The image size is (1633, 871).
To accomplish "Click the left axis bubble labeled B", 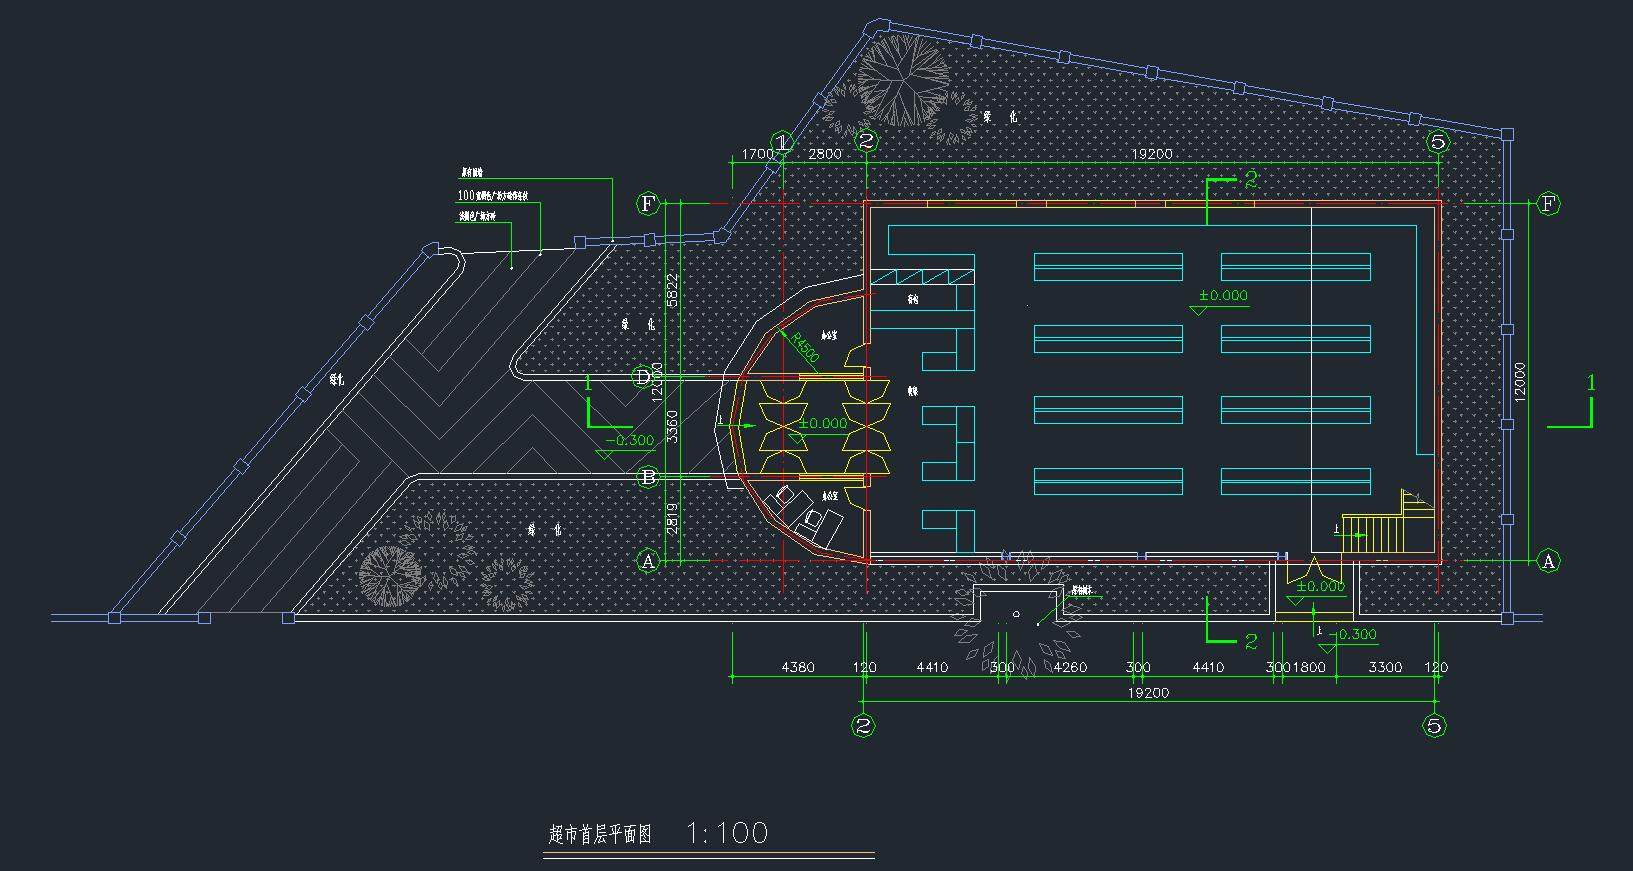I will pos(647,478).
